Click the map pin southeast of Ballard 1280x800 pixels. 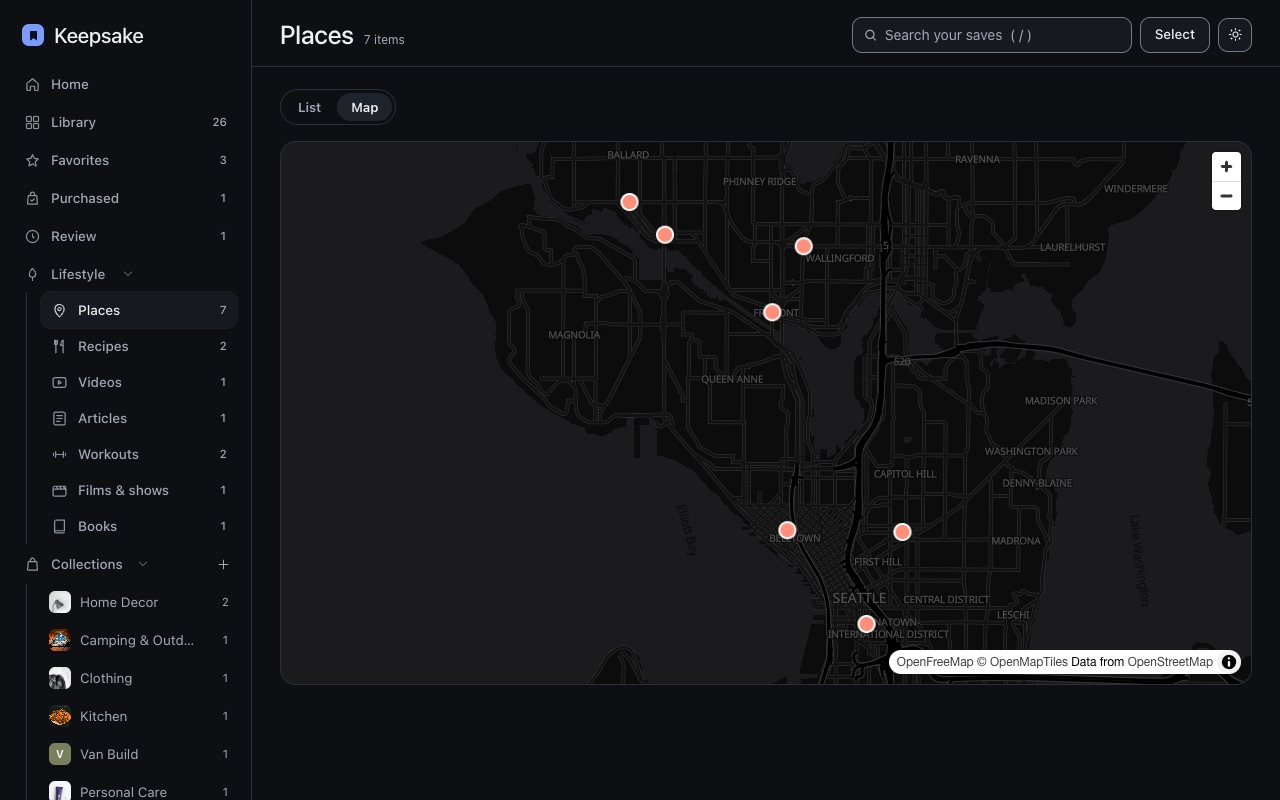tap(665, 235)
